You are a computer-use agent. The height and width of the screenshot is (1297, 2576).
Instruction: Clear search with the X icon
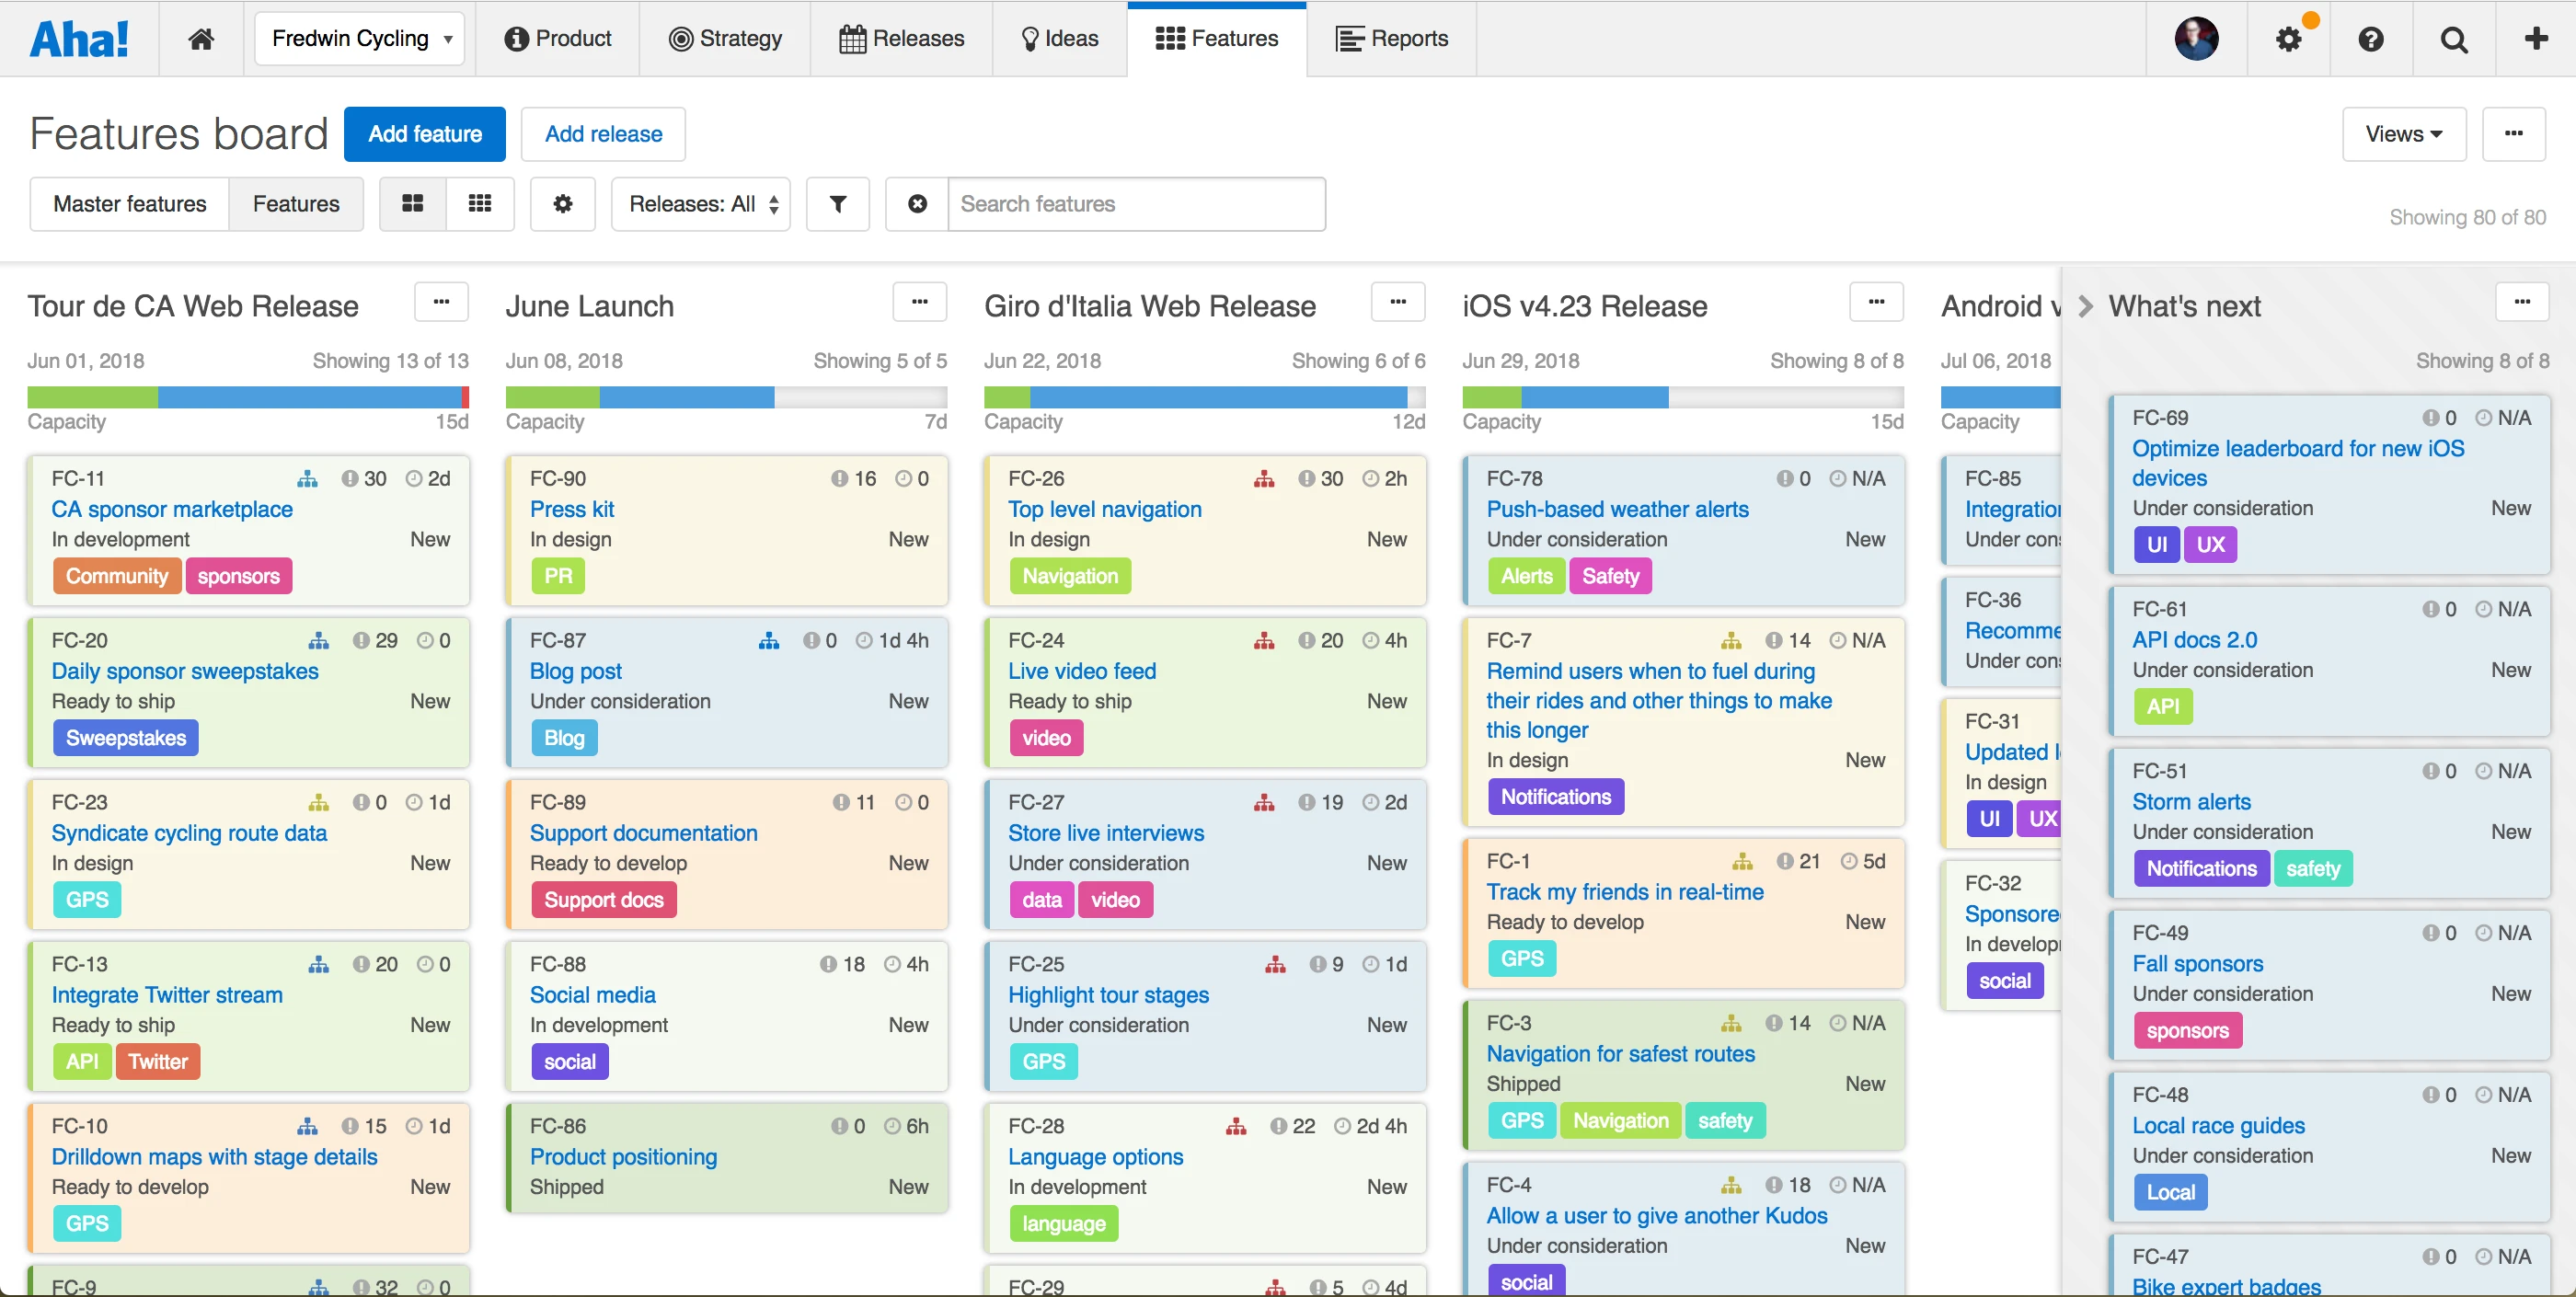[916, 204]
